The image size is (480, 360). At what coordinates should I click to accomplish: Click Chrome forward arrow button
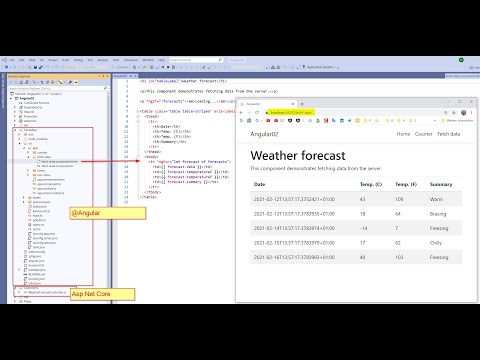249,113
